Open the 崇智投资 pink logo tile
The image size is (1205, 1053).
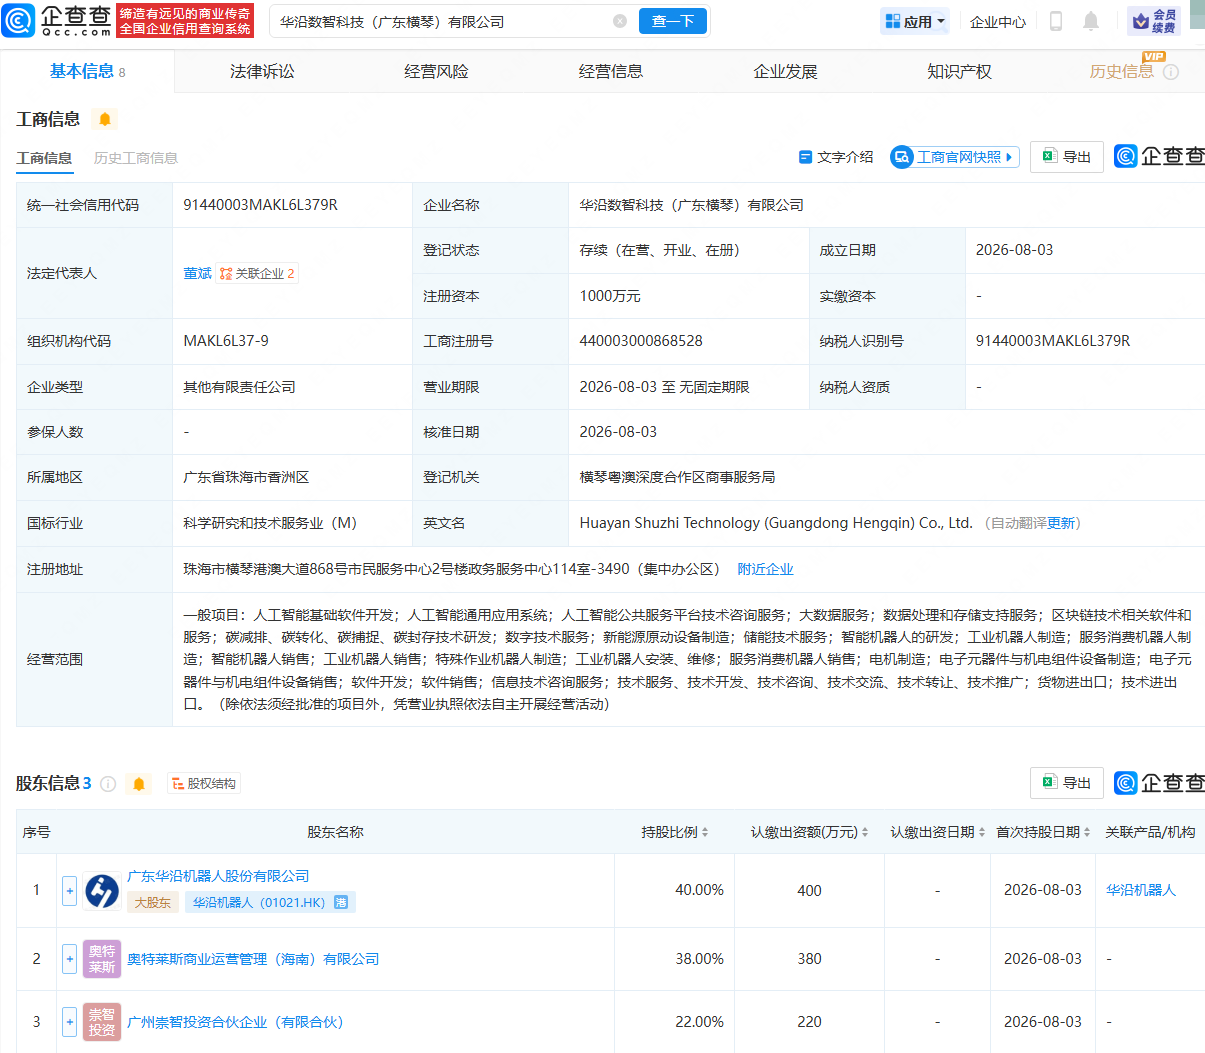(x=102, y=1022)
